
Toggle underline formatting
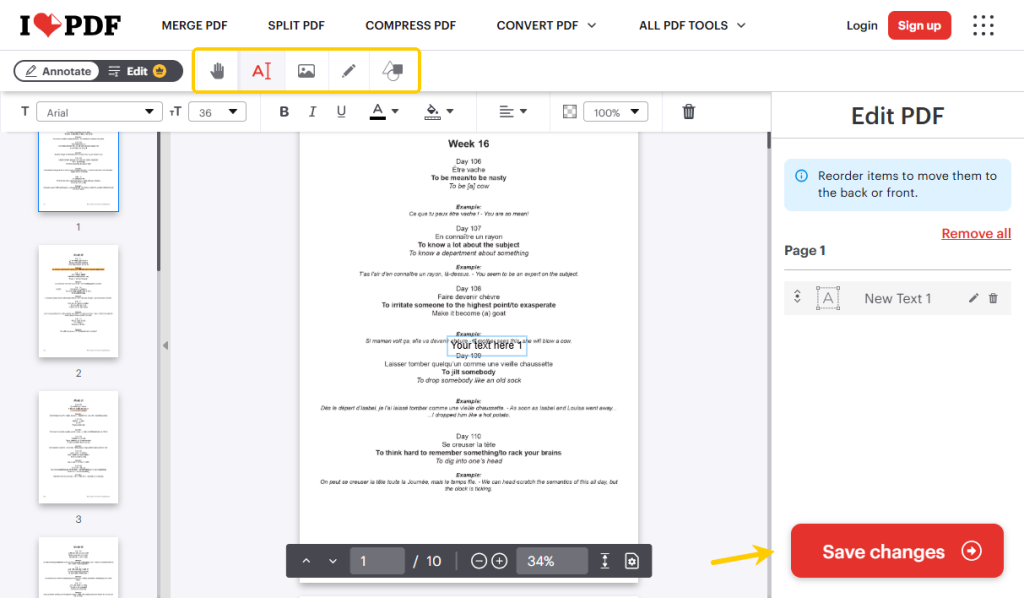[x=341, y=112]
